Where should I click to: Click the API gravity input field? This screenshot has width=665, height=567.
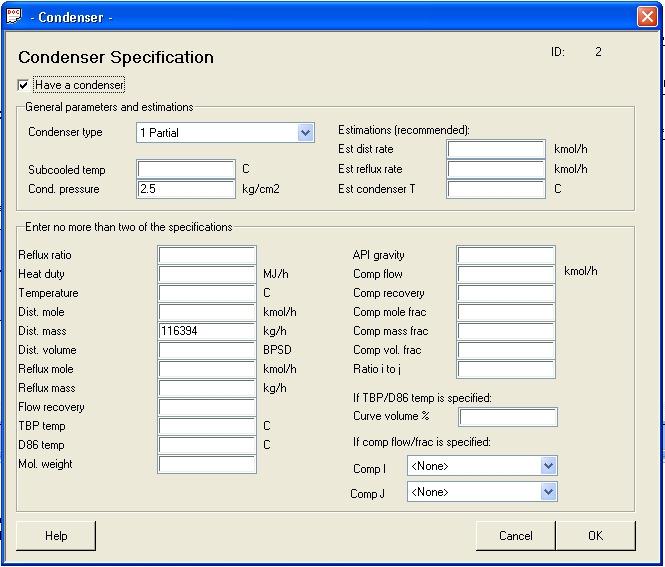click(x=506, y=255)
